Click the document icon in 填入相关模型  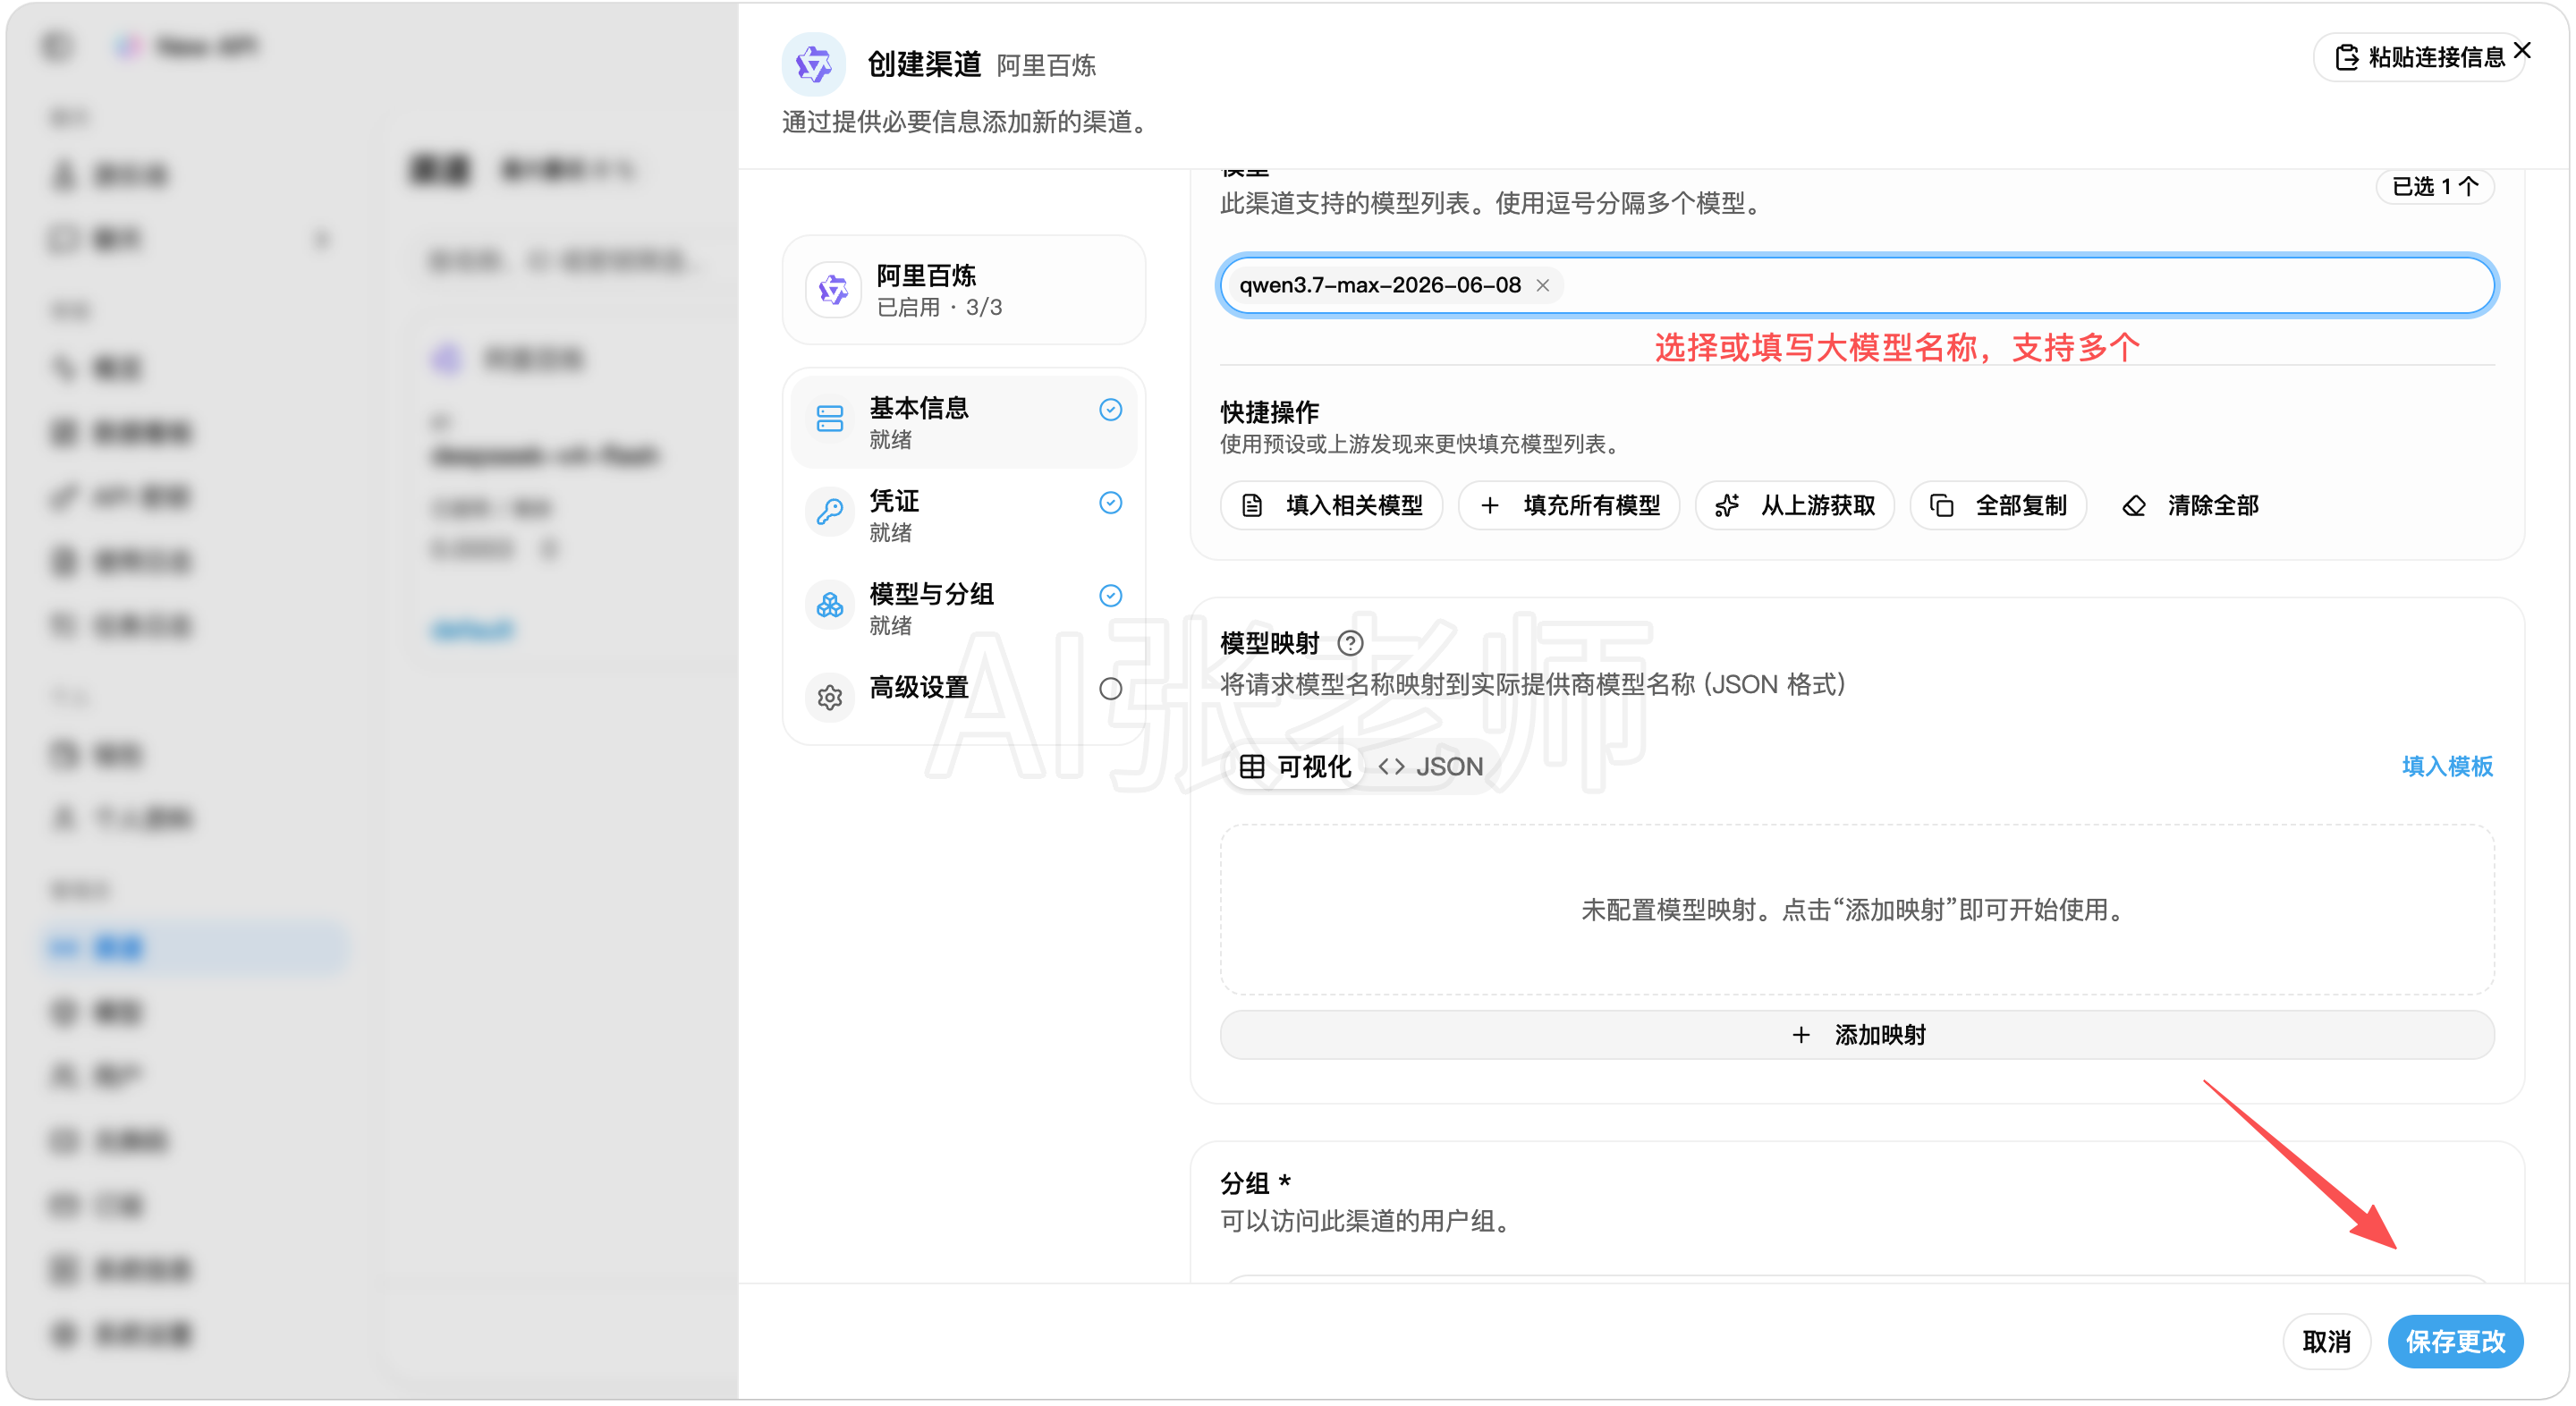[1252, 505]
